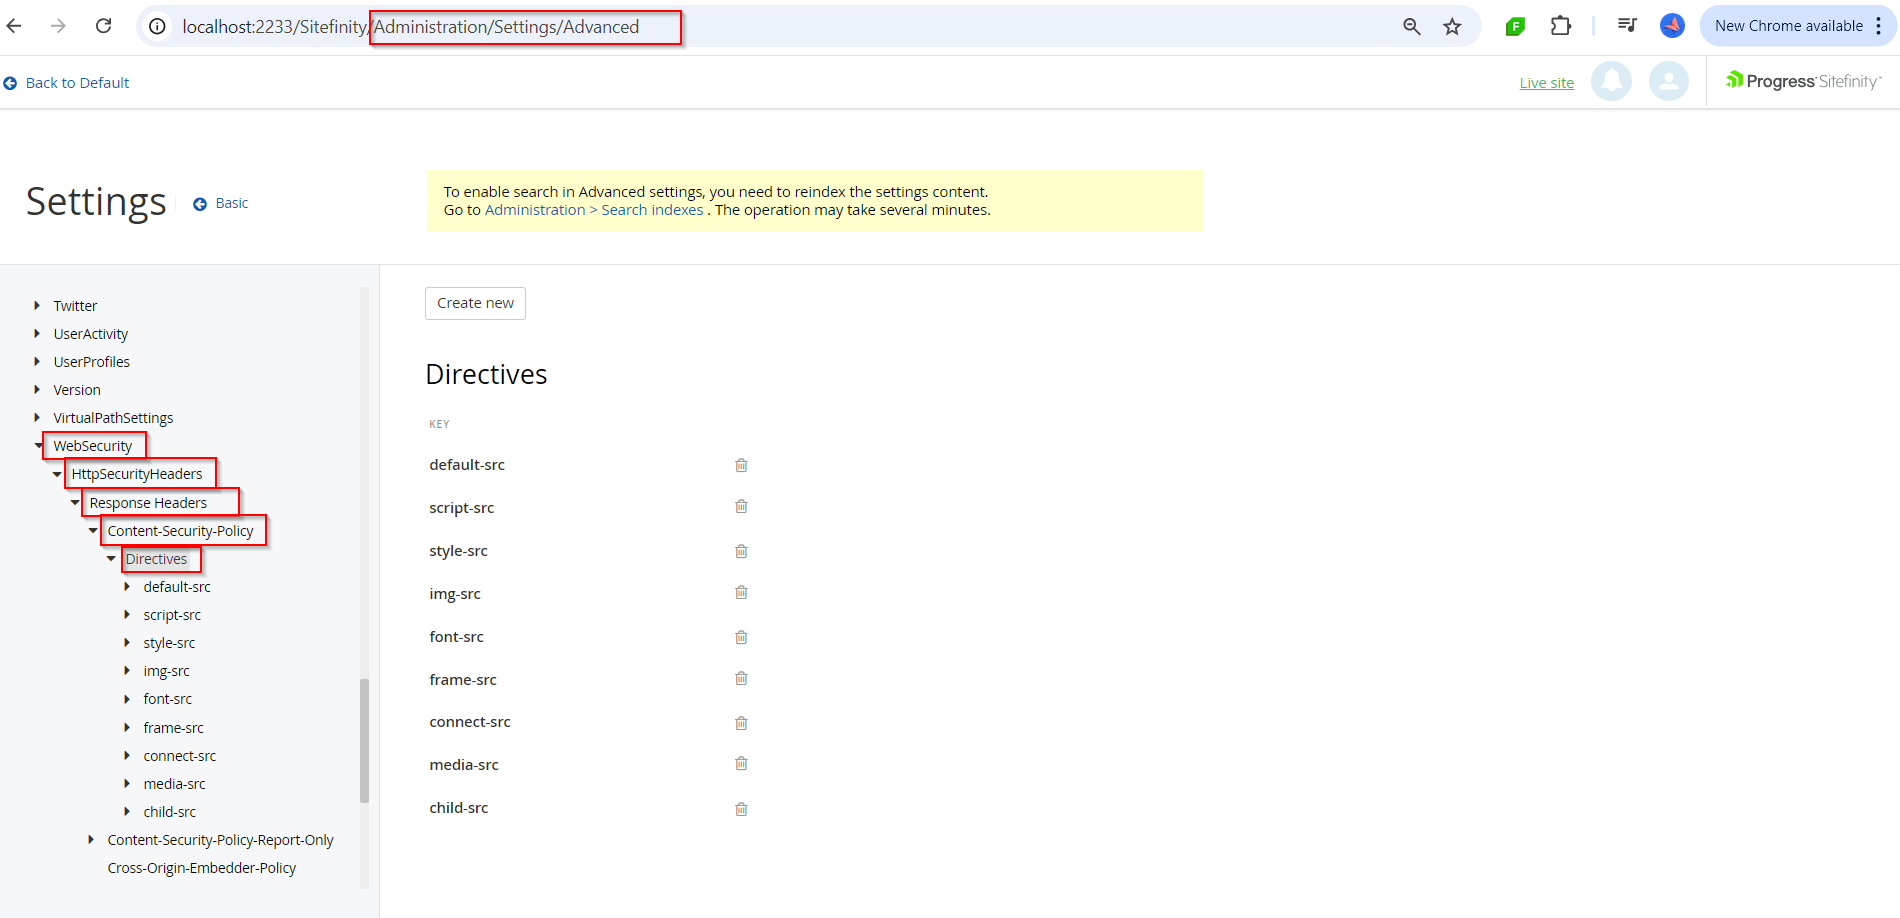This screenshot has height=918, width=1900.
Task: Collapse the Content-Security-Policy node arrow
Action: 93,530
